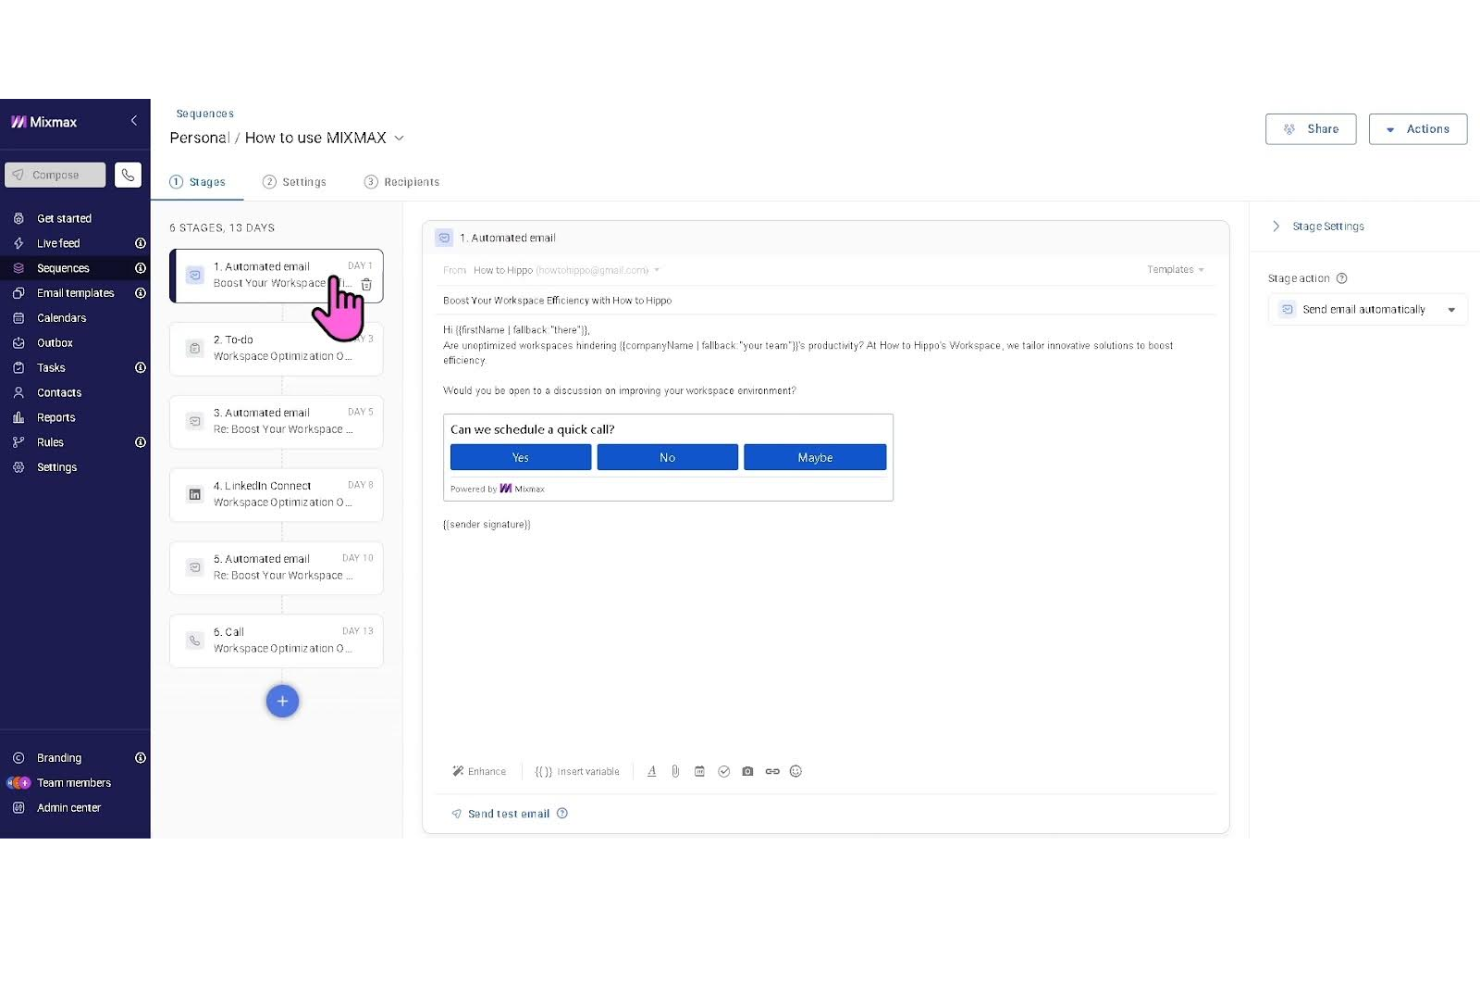Image resolution: width=1480 pixels, height=987 pixels.
Task: Delete stage 1 using the trash icon
Action: point(366,284)
